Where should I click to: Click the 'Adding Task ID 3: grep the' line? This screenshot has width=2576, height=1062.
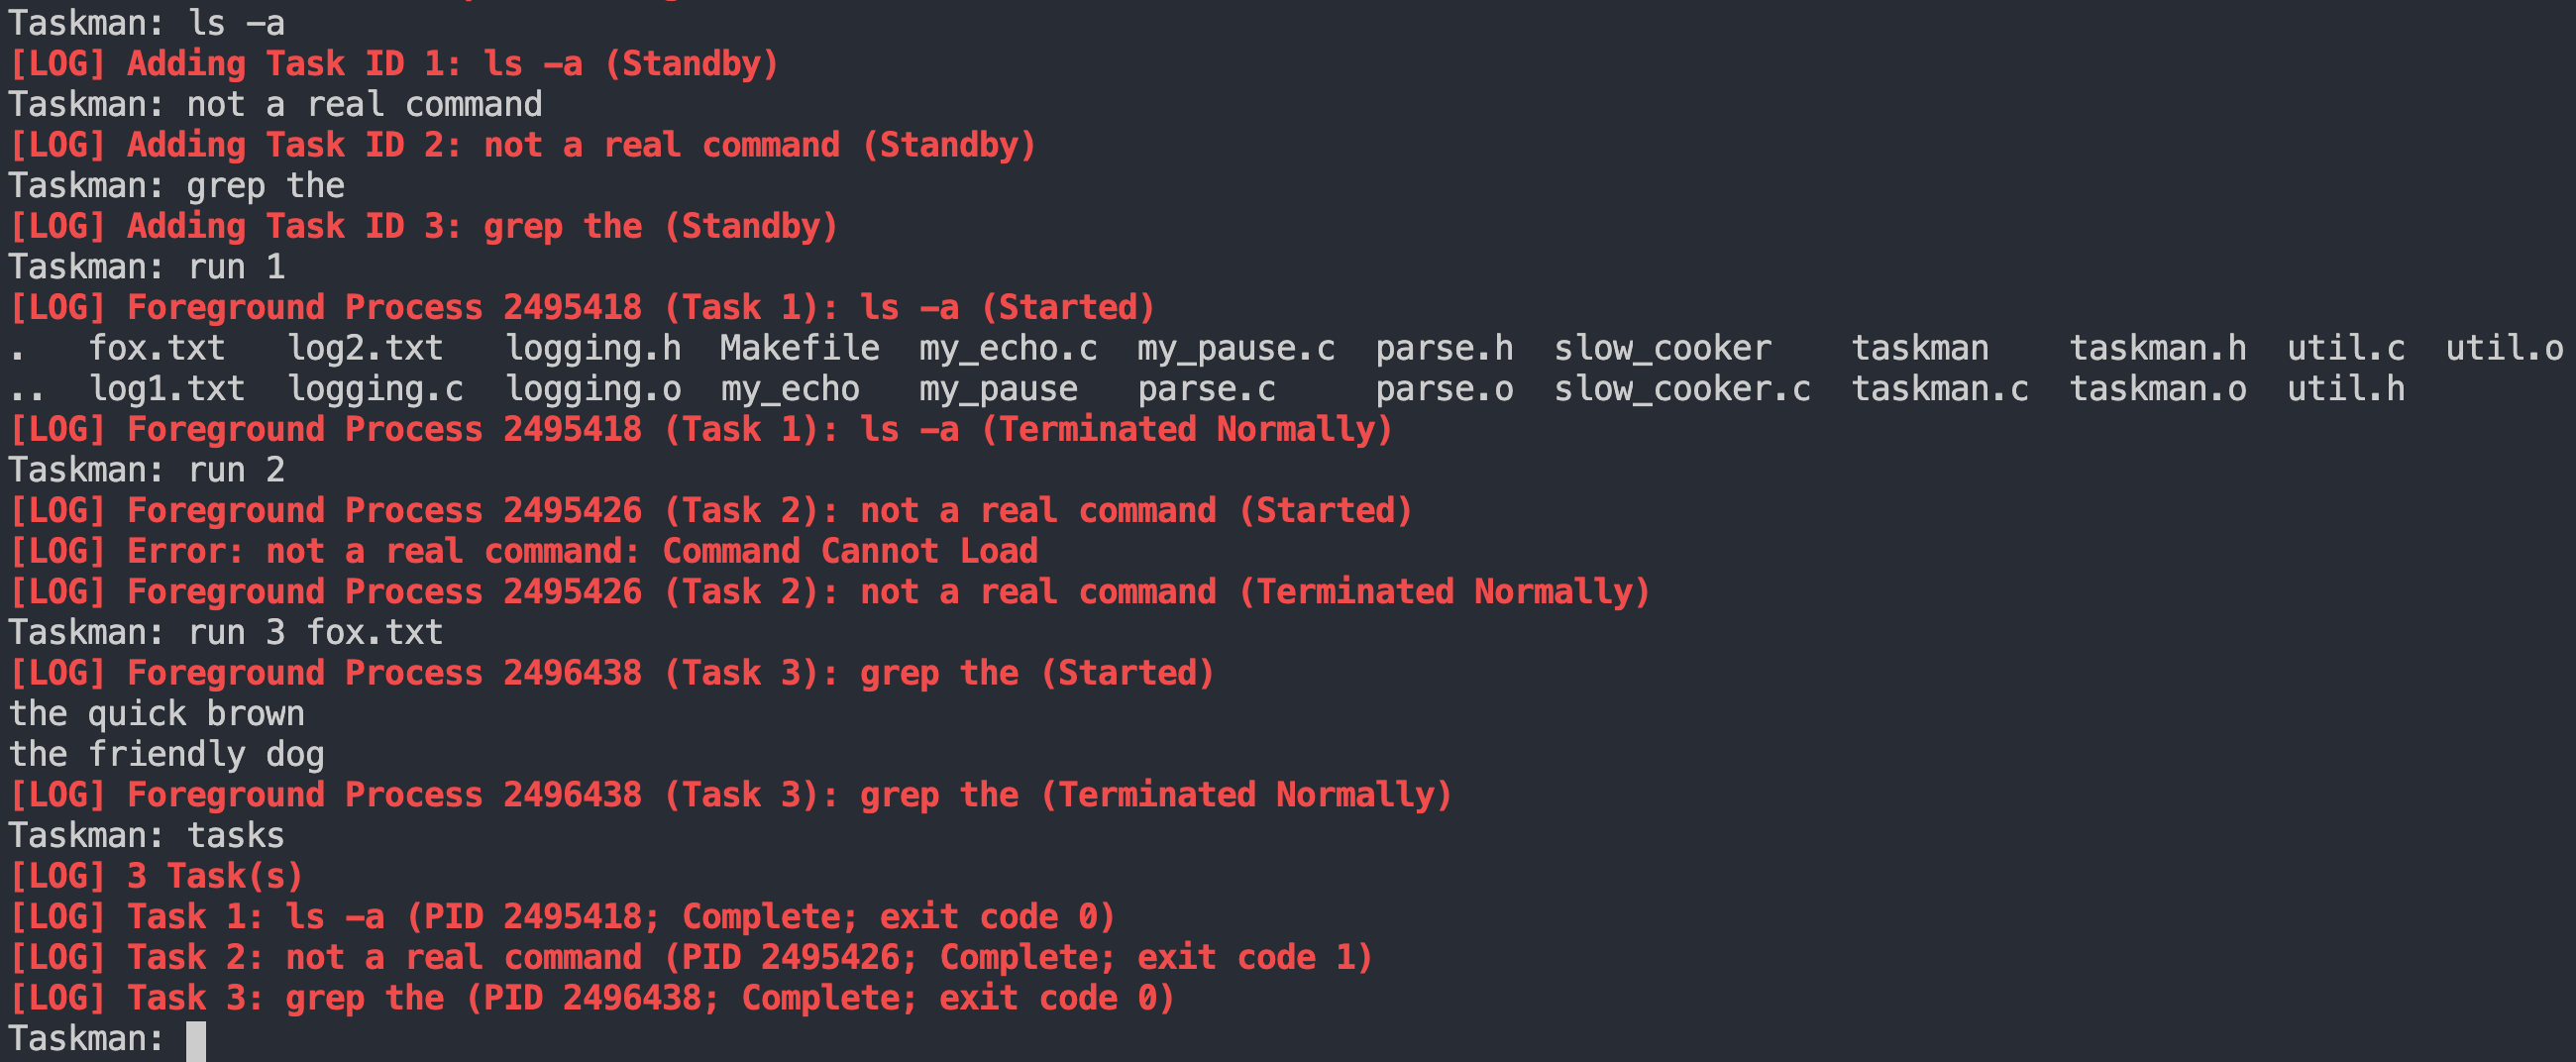[424, 226]
